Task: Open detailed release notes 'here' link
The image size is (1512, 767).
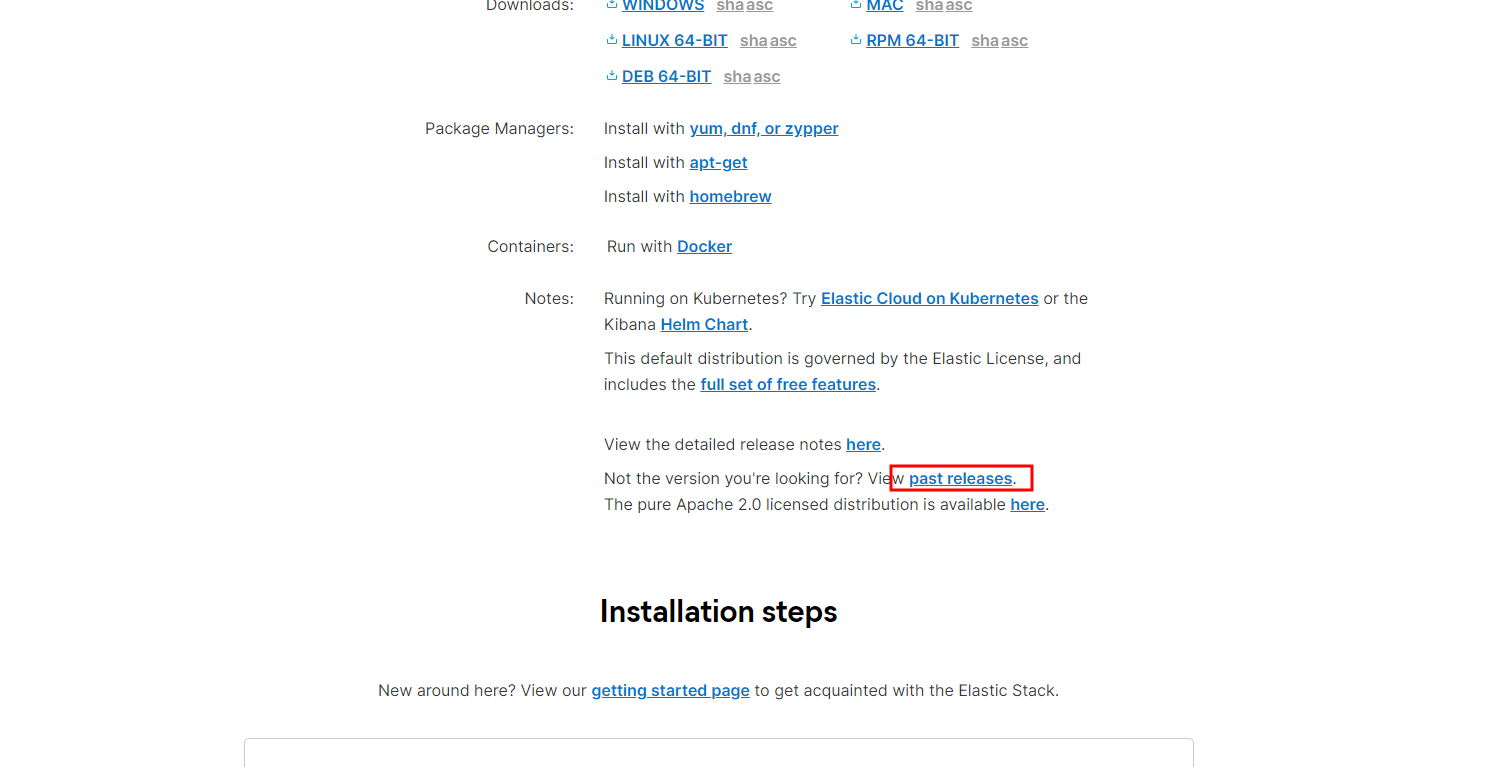Action: point(864,445)
